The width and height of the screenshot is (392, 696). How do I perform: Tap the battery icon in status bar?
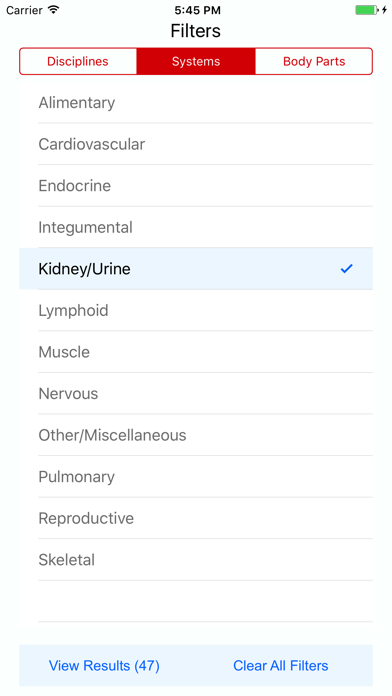click(x=366, y=10)
